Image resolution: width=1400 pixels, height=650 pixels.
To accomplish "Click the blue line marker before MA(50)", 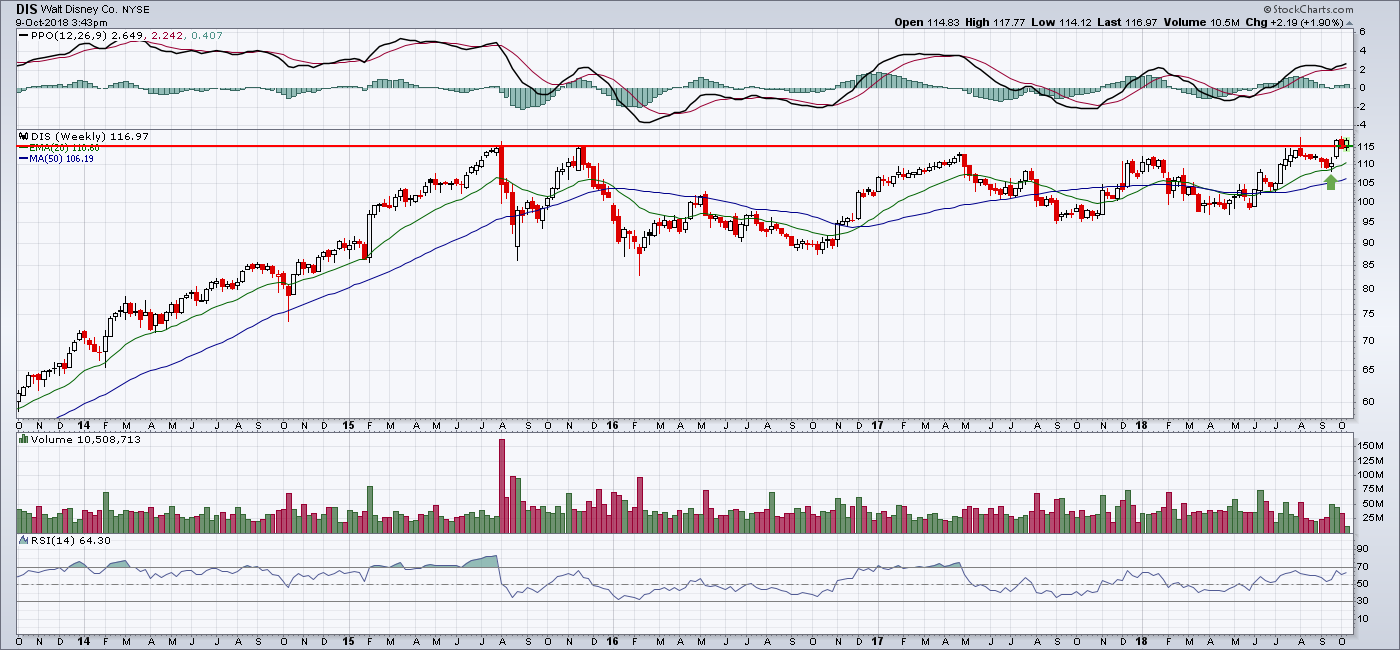I will [x=22, y=158].
